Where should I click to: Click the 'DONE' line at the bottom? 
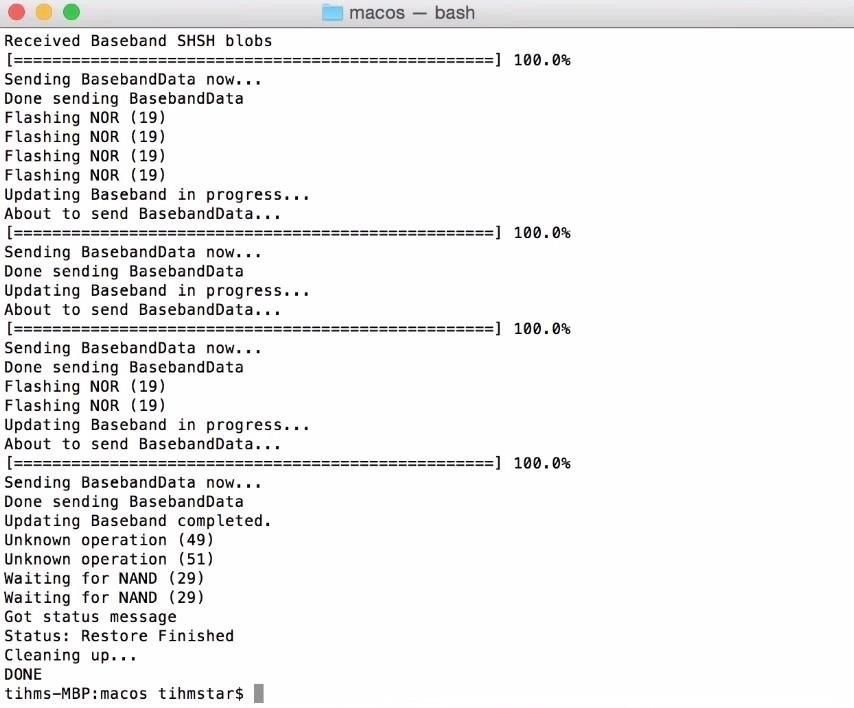[19, 674]
